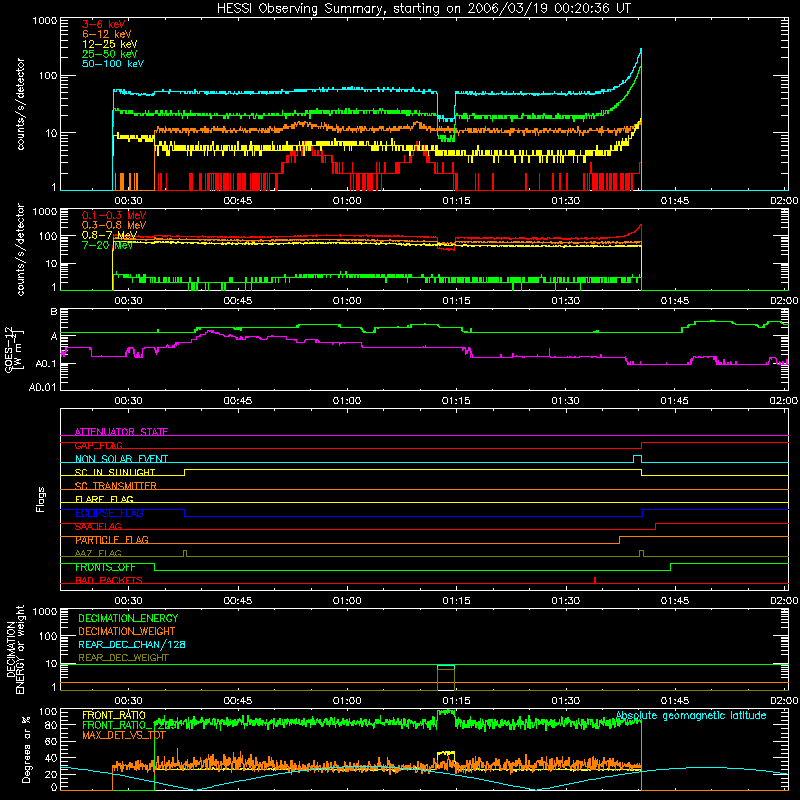
Task: Click the 02:00 time label under the MeV panel
Action: 784,301
